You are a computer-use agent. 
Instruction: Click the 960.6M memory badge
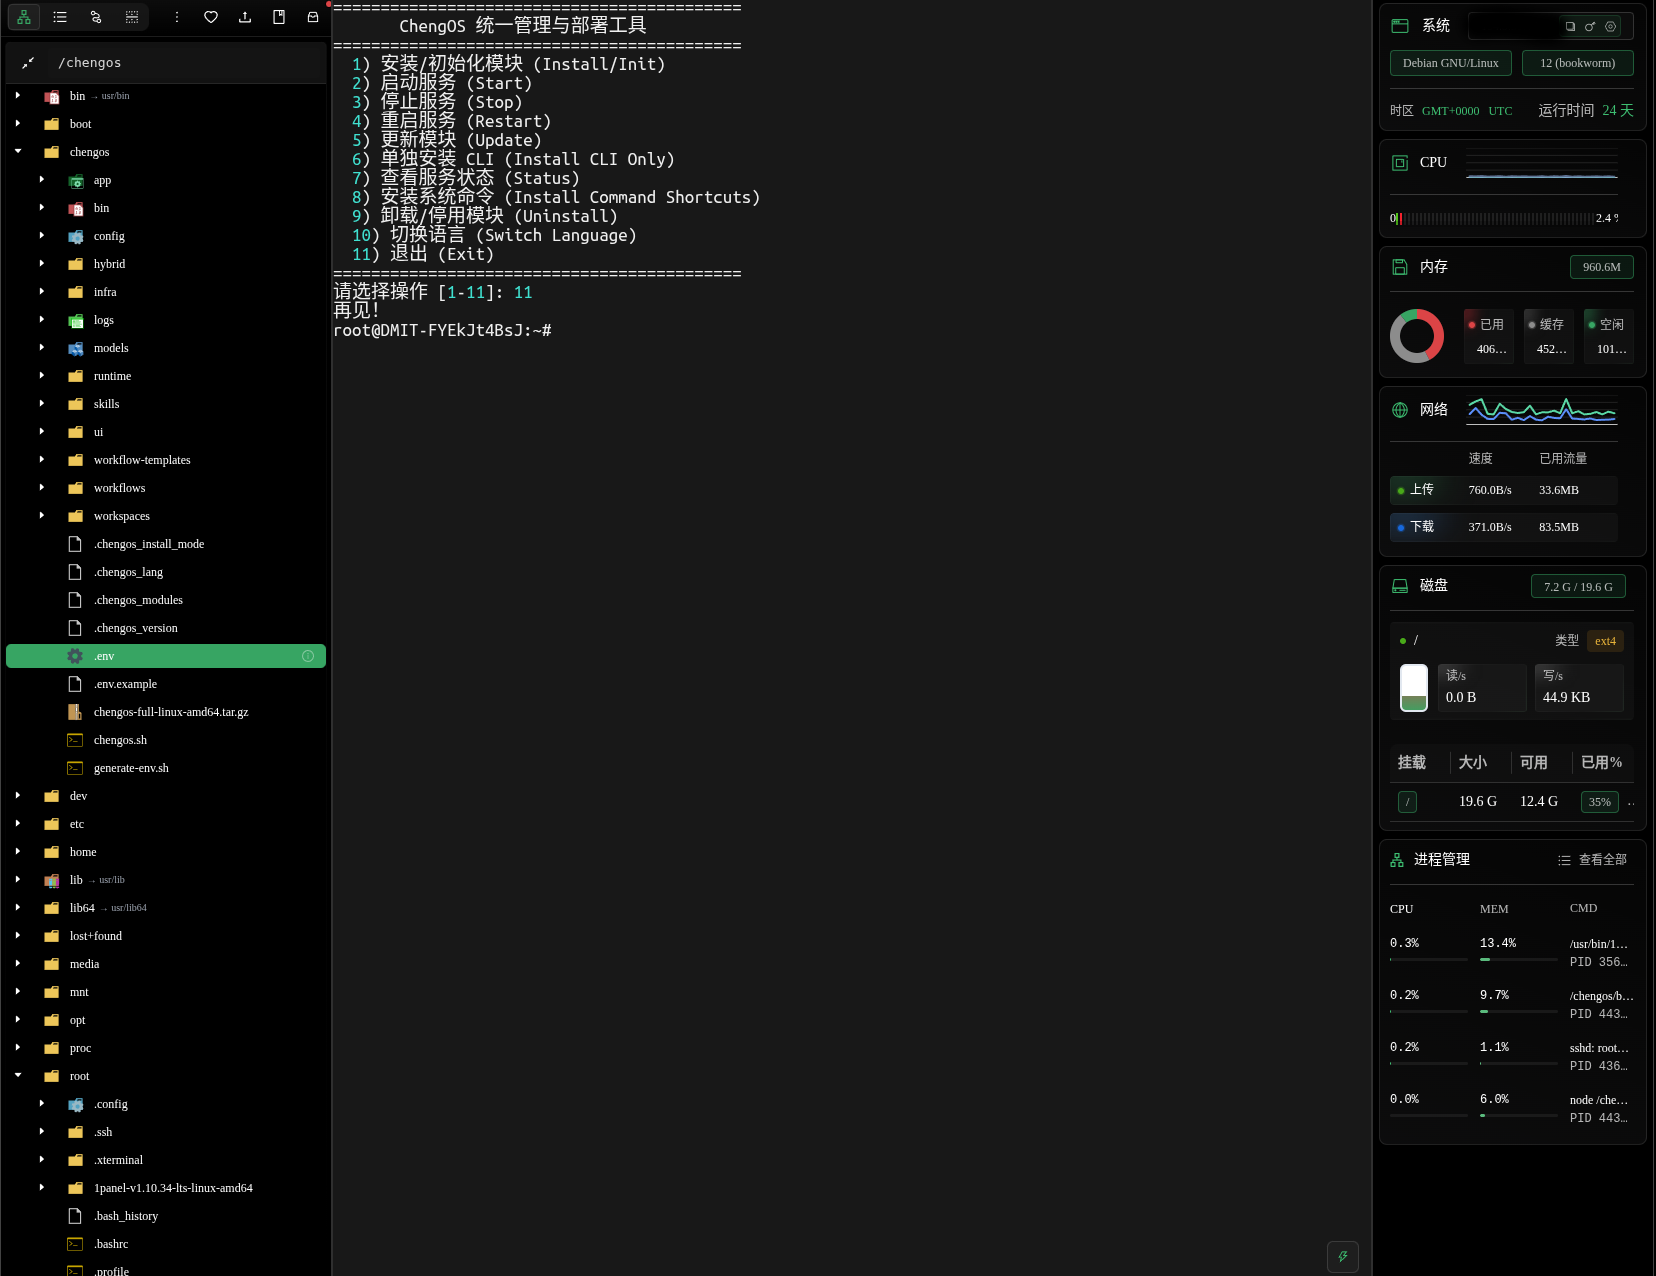(x=1602, y=267)
